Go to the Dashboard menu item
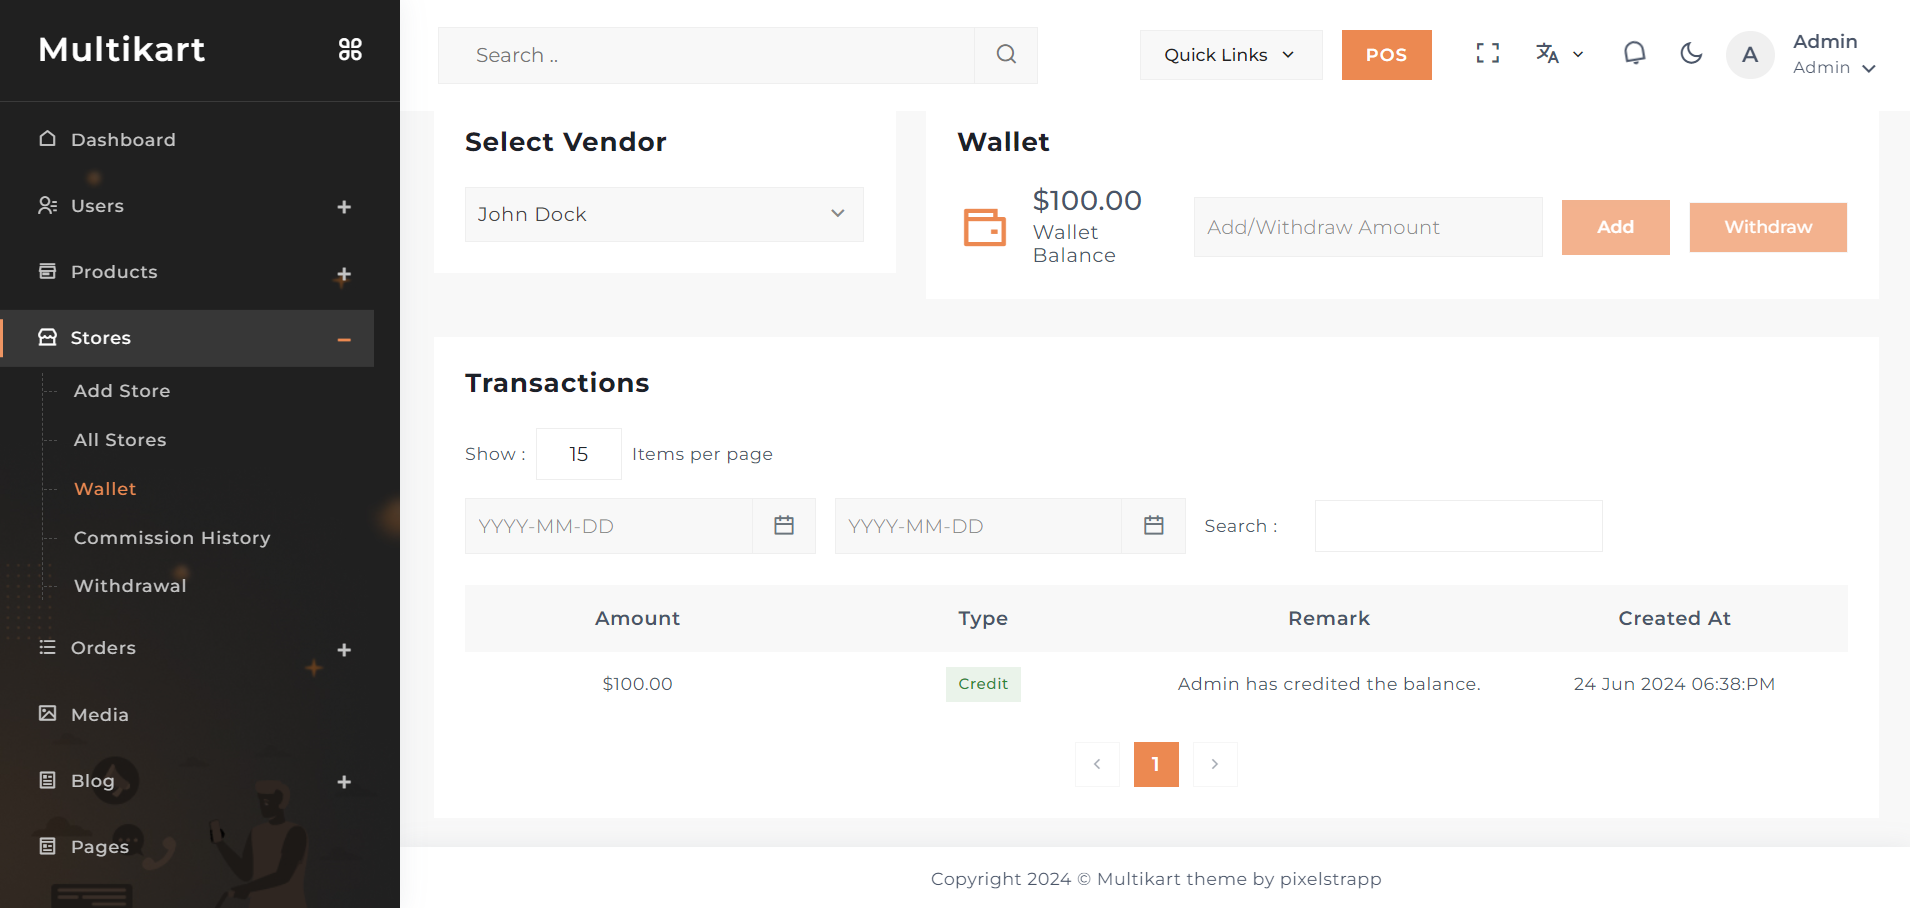The height and width of the screenshot is (908, 1910). pyautogui.click(x=123, y=140)
